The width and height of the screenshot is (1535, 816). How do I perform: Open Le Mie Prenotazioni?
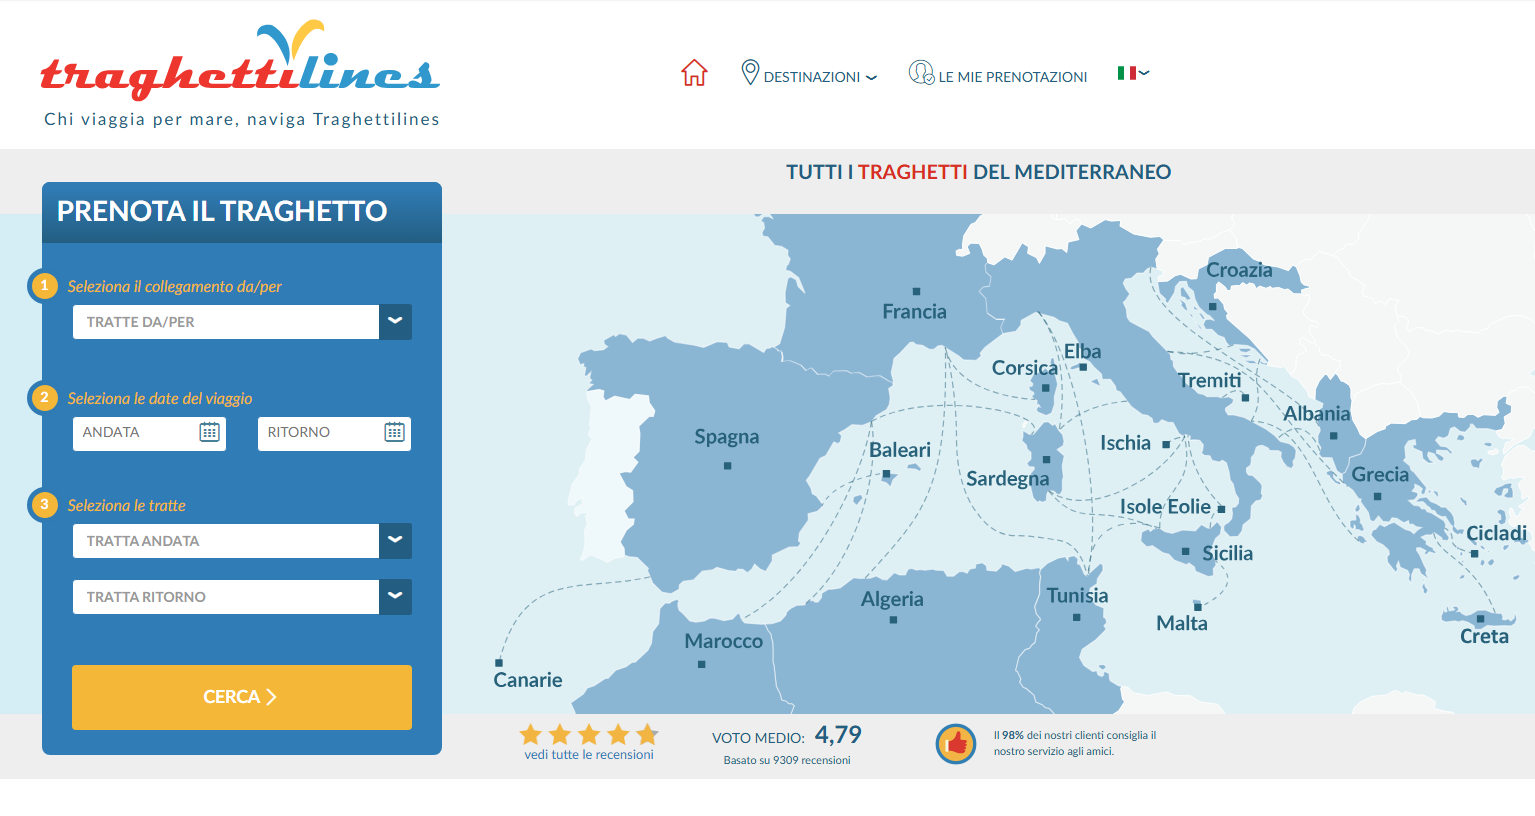coord(998,76)
